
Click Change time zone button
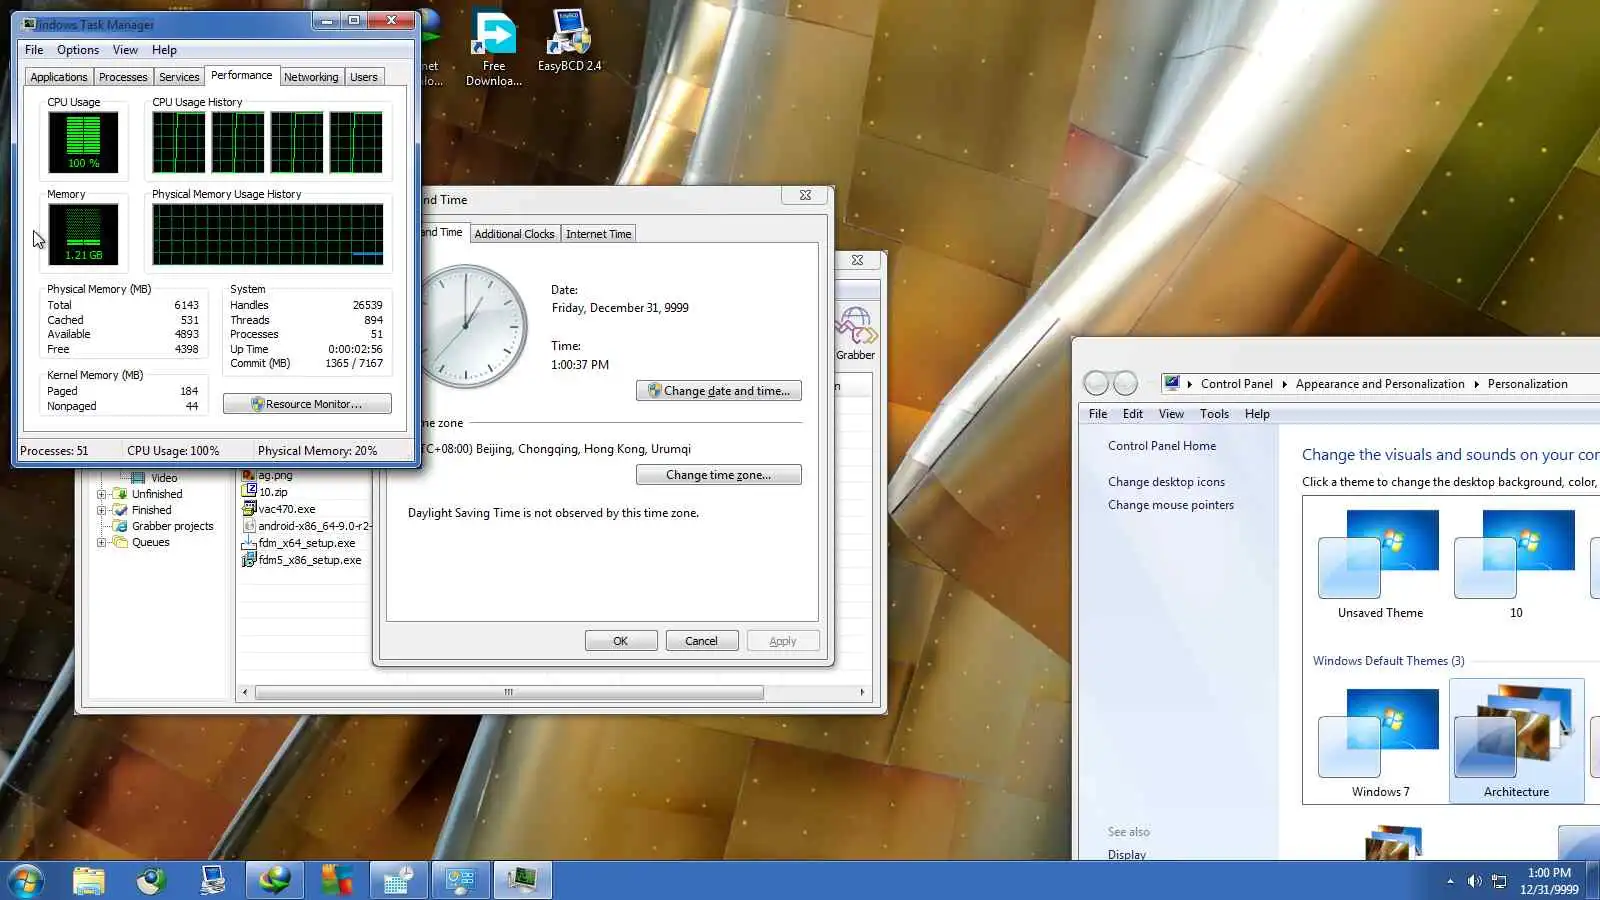pos(719,475)
